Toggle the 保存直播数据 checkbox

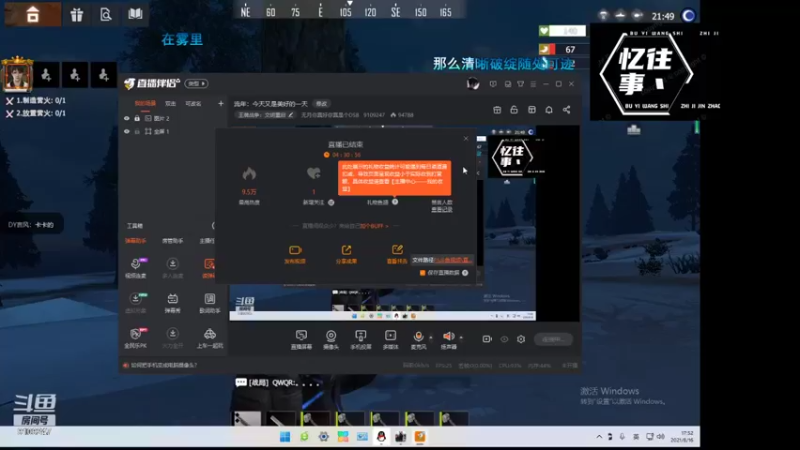click(422, 273)
